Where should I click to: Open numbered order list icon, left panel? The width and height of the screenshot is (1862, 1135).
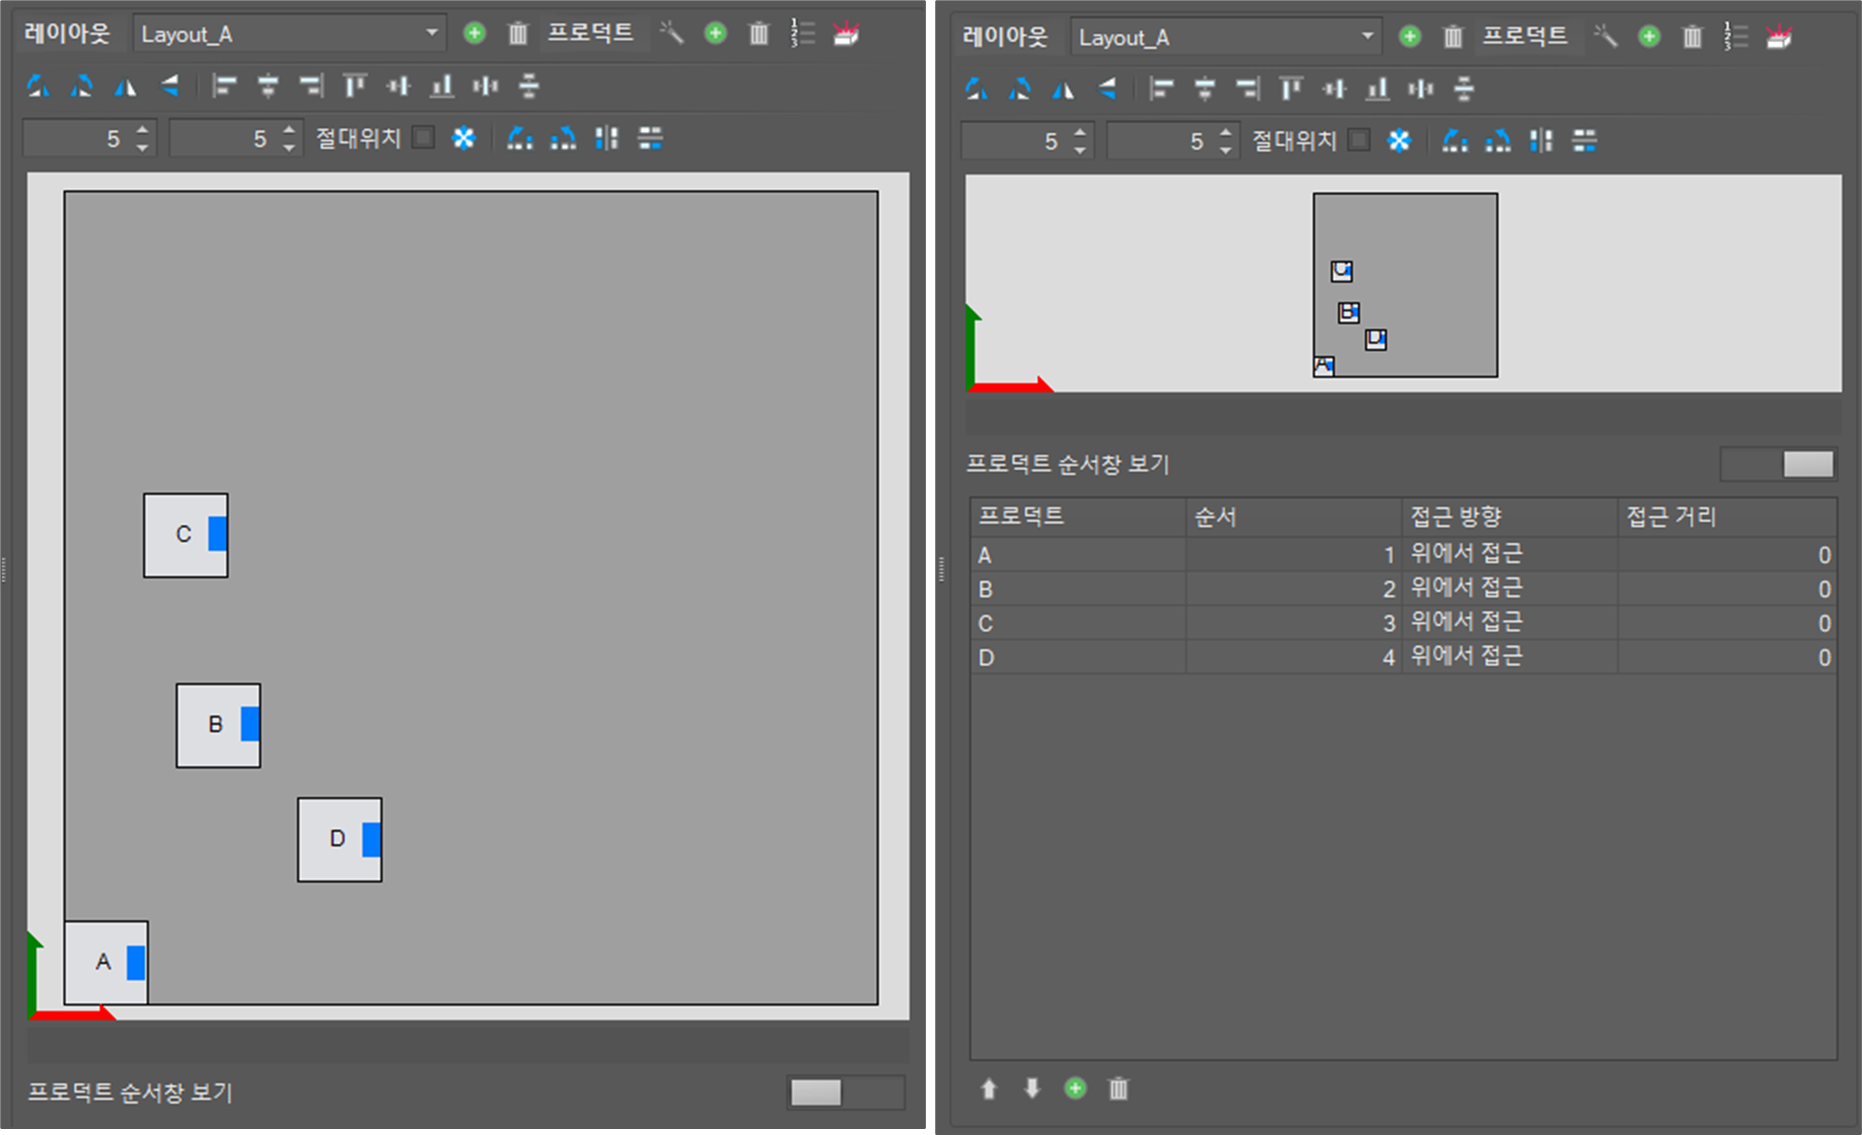pos(802,34)
